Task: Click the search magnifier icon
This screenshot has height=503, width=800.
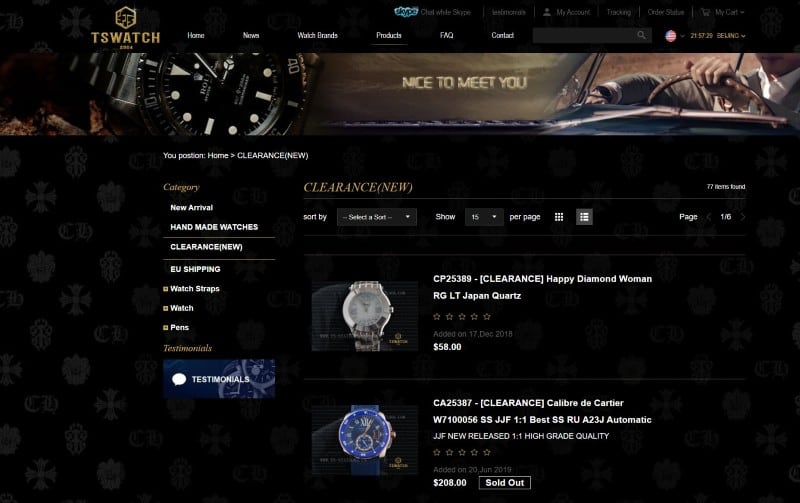Action: (x=641, y=35)
